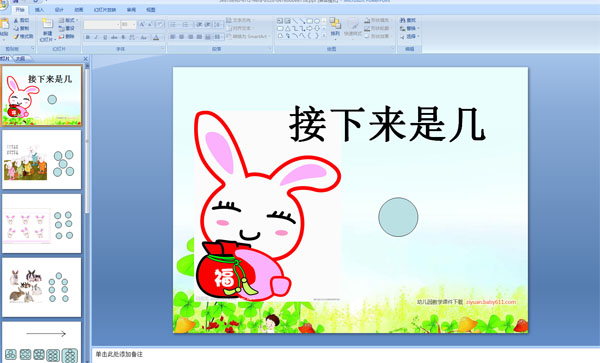
Task: Click the Select button in Editing group
Action: point(410,36)
